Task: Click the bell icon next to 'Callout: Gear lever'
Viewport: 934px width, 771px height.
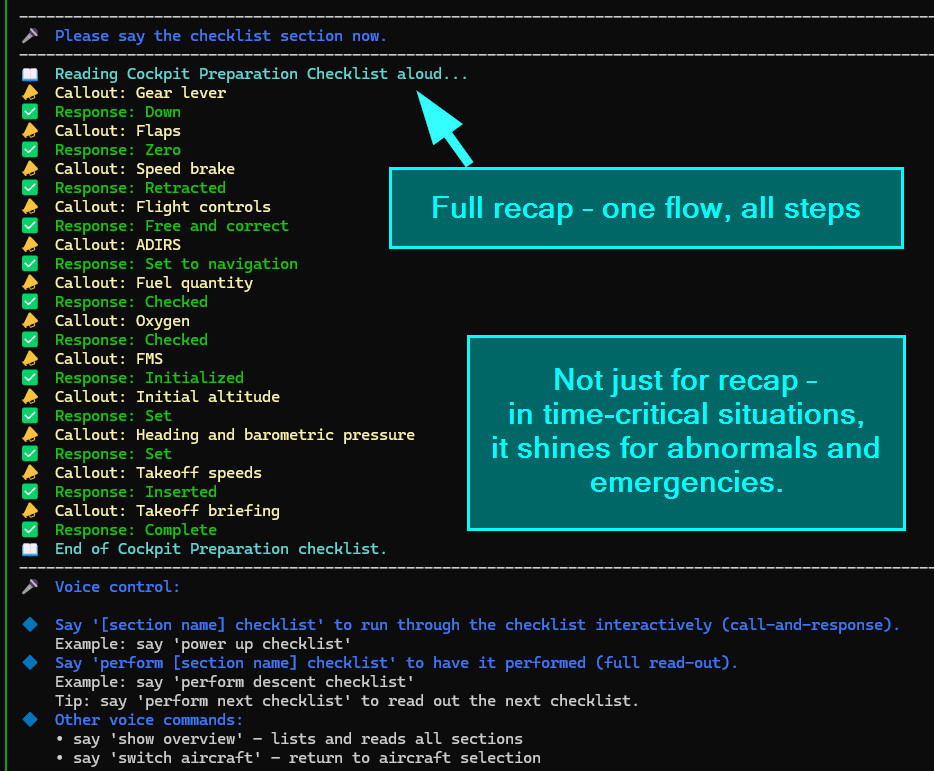Action: click(x=30, y=93)
